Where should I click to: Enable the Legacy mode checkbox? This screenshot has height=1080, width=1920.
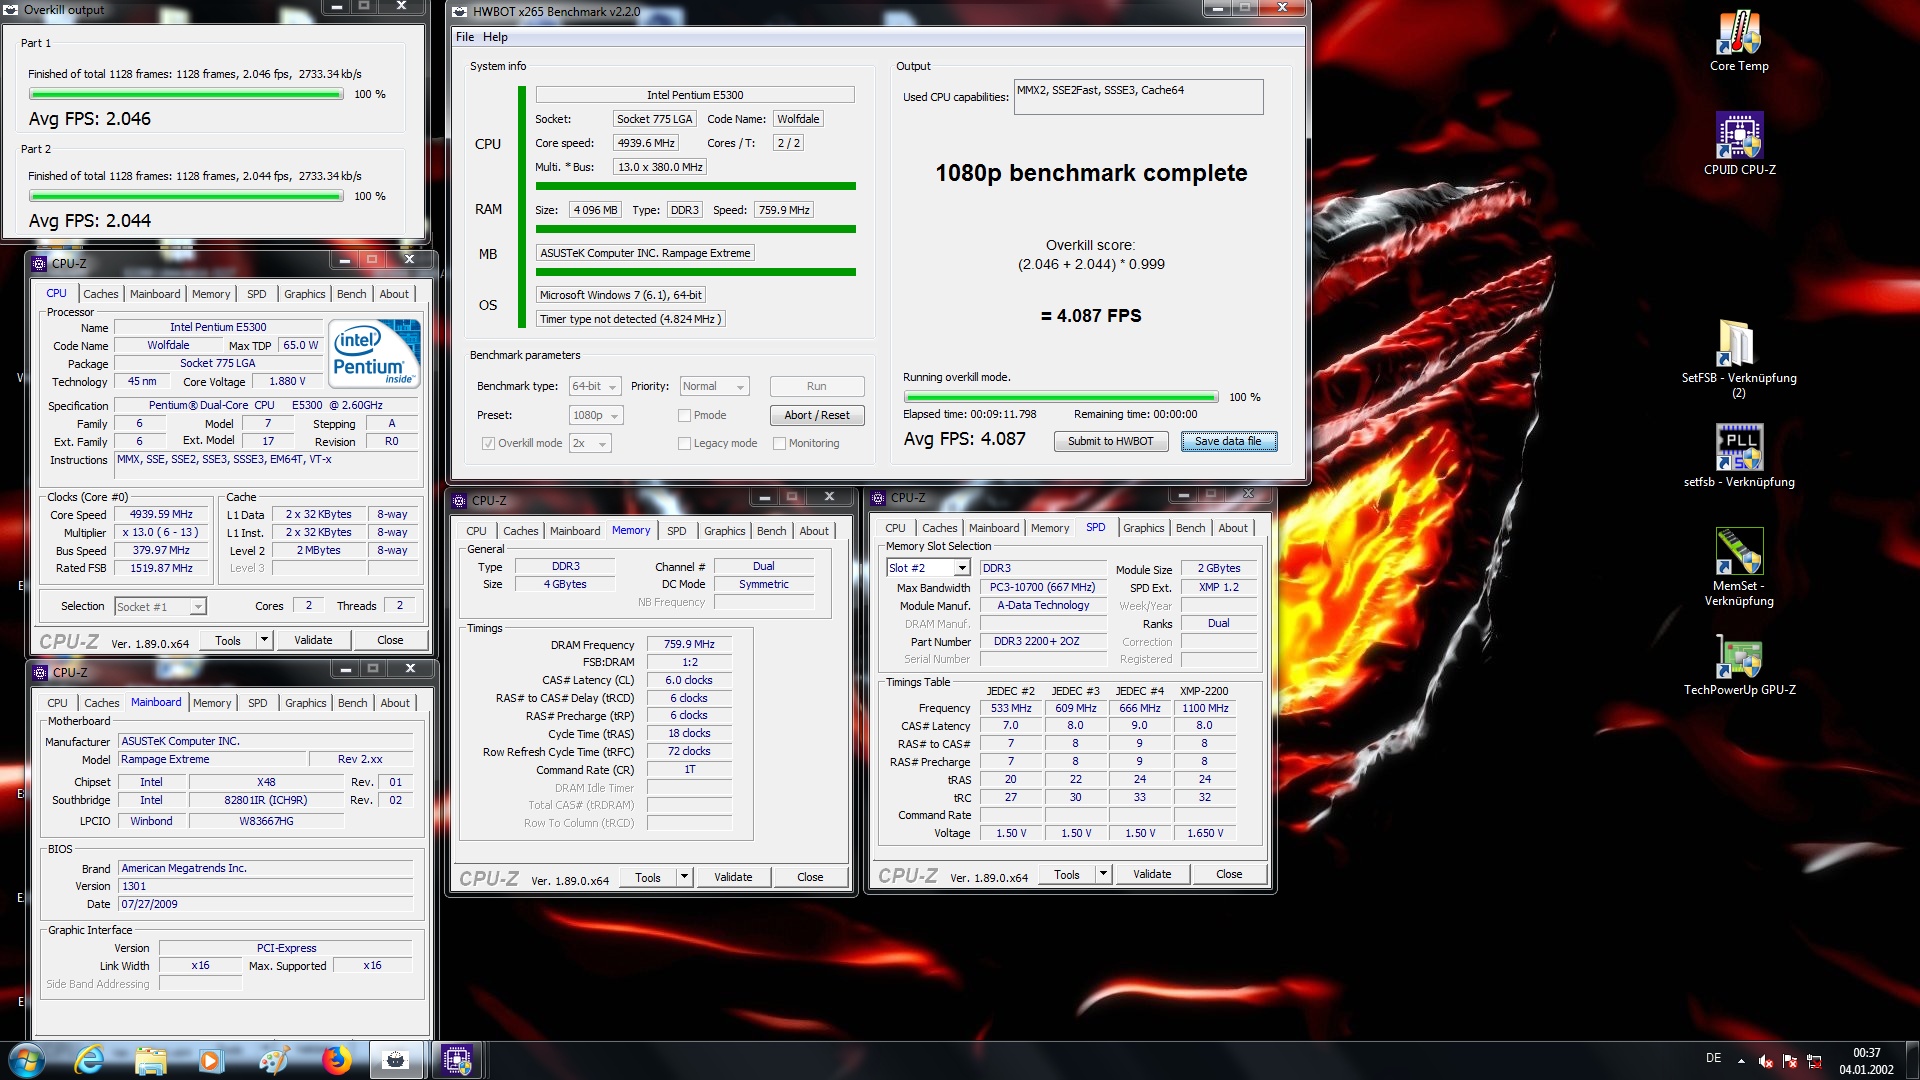(684, 443)
